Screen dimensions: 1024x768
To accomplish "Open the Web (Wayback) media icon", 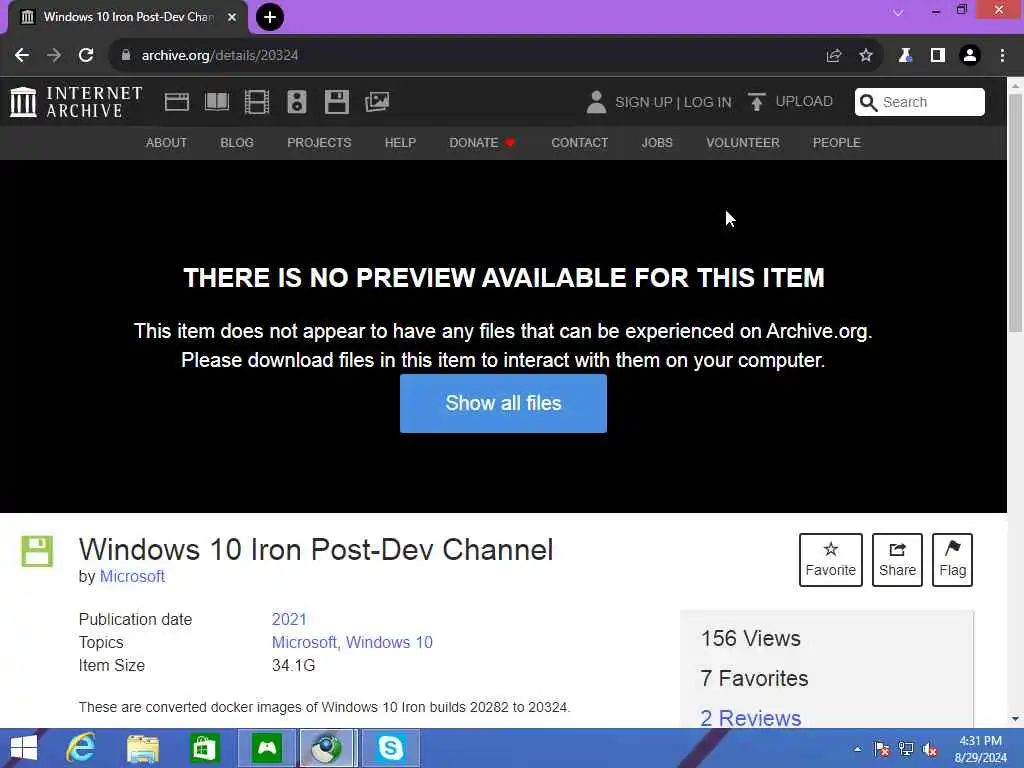I will [x=177, y=103].
